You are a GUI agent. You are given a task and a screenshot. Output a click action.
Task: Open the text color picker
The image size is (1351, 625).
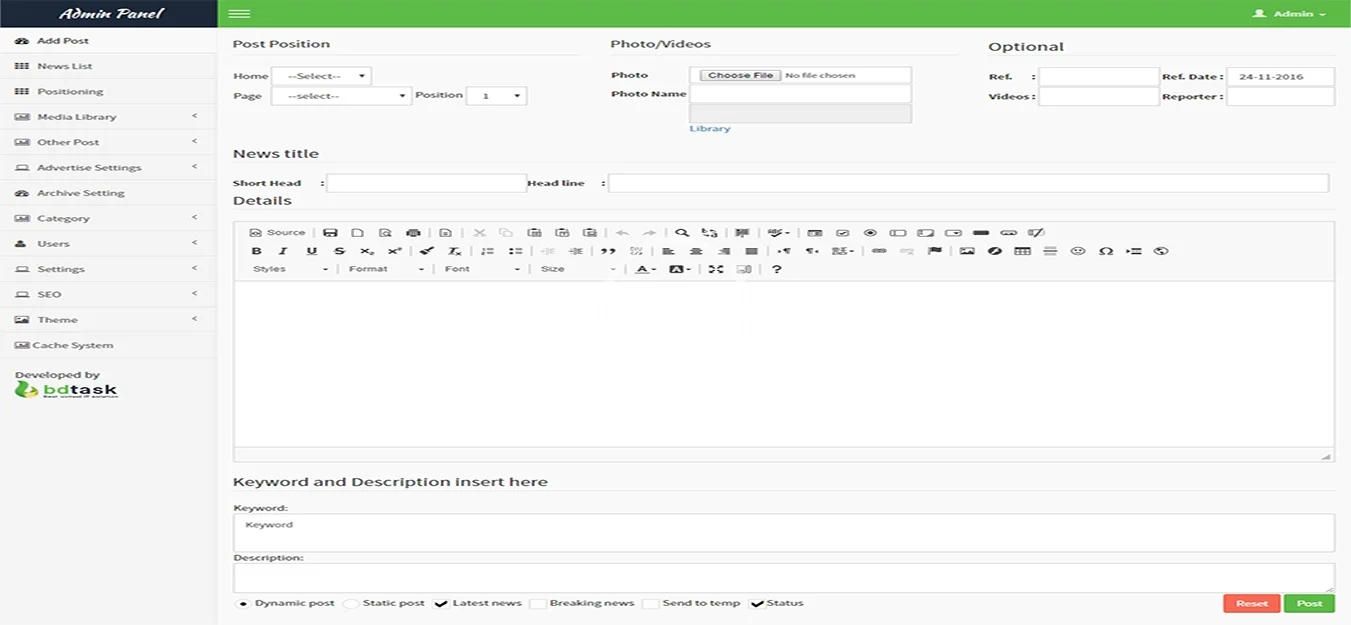point(645,269)
